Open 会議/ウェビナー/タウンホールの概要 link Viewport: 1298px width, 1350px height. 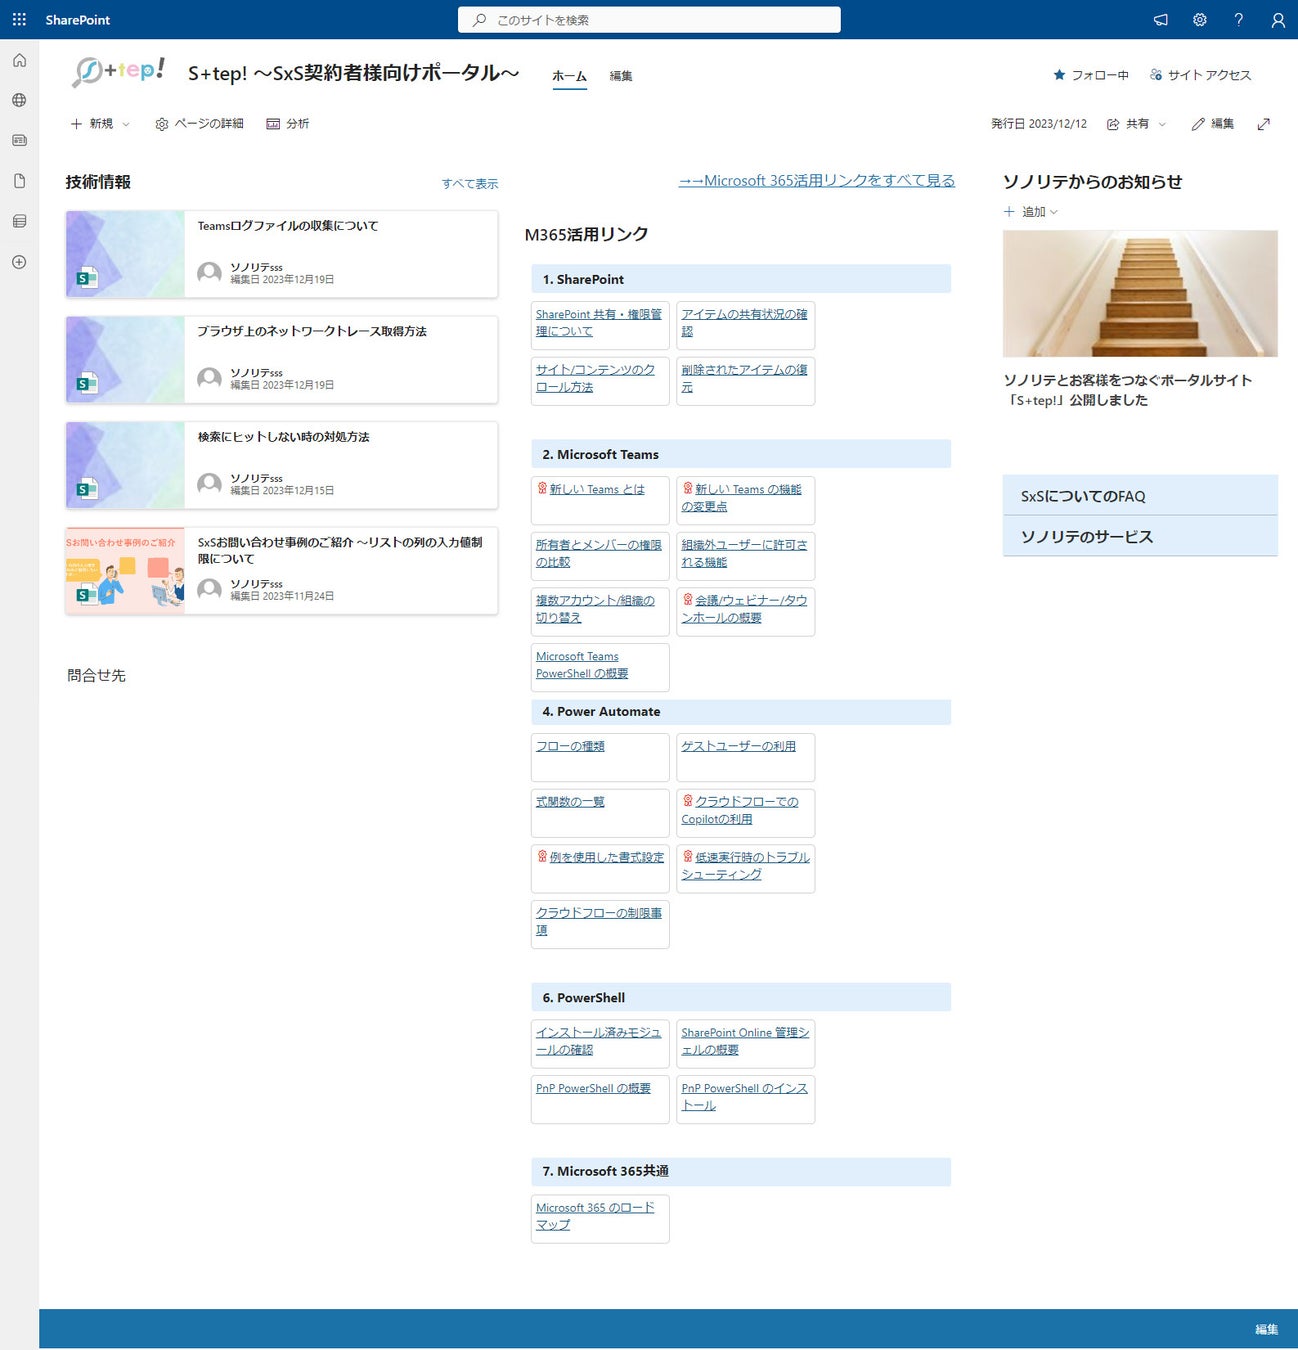click(x=744, y=608)
